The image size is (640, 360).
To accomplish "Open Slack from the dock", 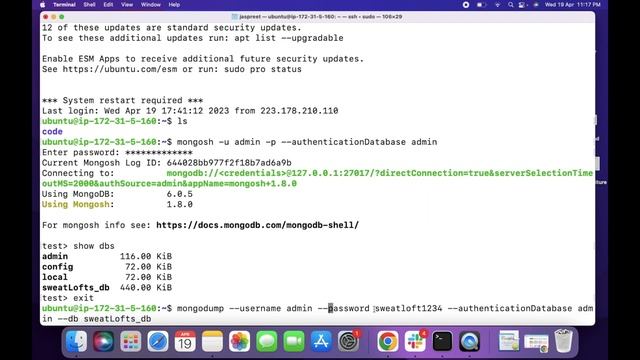I will click(415, 341).
